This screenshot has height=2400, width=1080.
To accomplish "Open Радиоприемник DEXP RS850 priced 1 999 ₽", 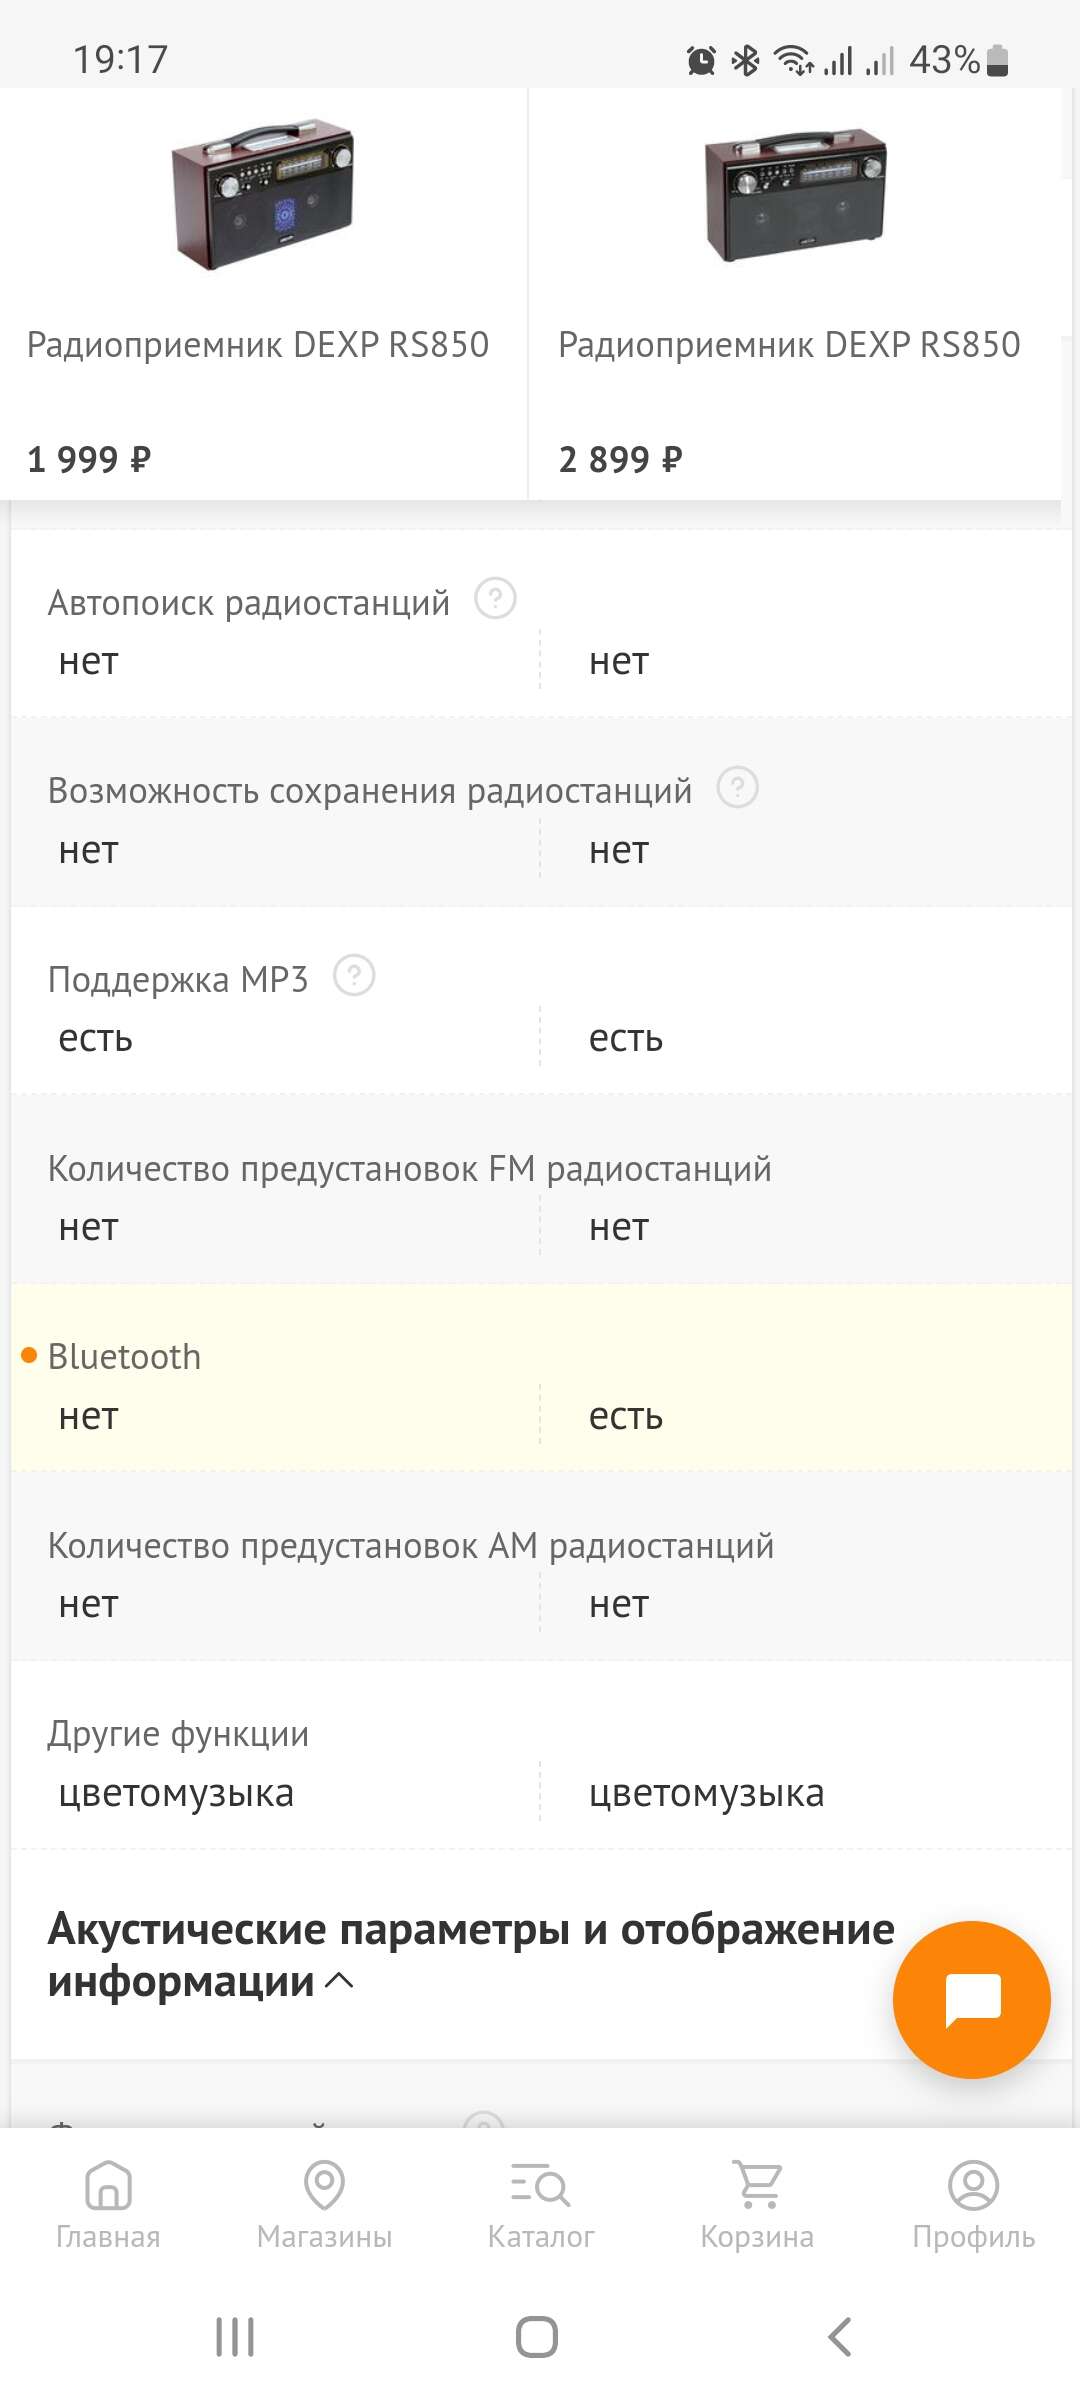I will click(x=258, y=345).
